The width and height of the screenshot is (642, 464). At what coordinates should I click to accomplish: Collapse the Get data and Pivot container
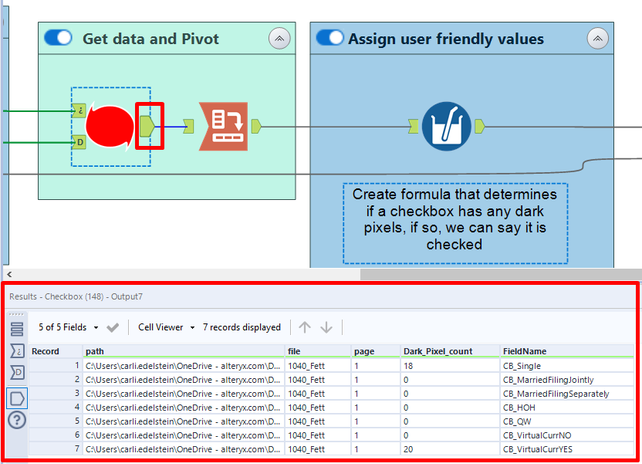279,39
